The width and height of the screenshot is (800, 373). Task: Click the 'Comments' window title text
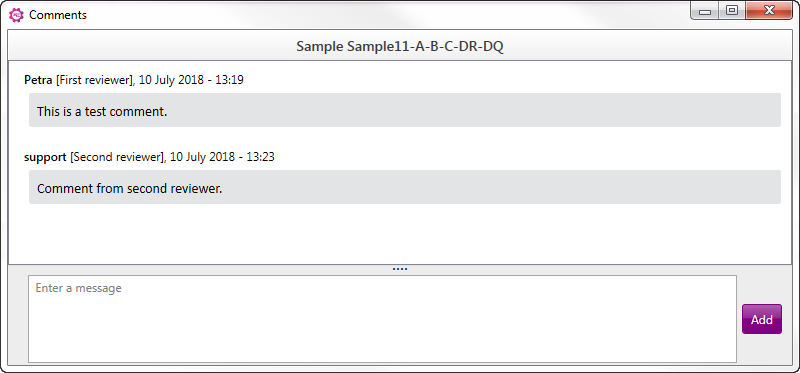pyautogui.click(x=58, y=15)
